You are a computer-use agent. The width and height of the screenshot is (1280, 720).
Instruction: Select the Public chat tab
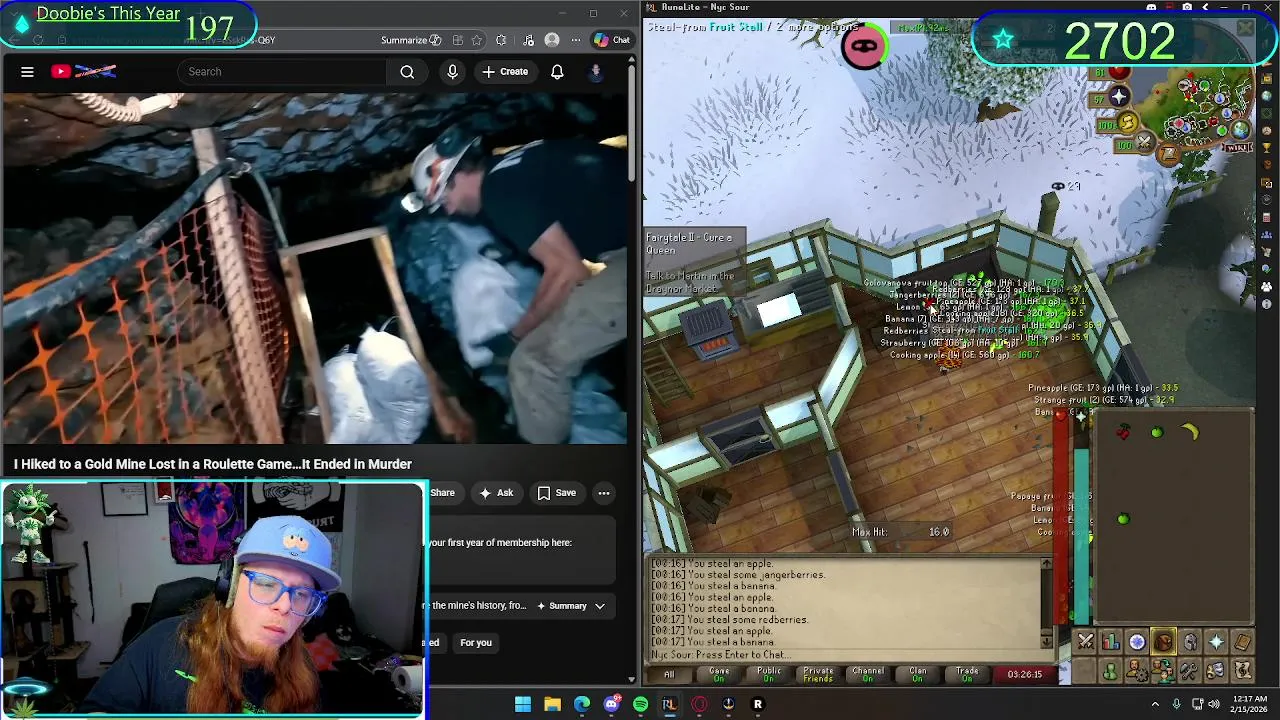click(x=769, y=674)
